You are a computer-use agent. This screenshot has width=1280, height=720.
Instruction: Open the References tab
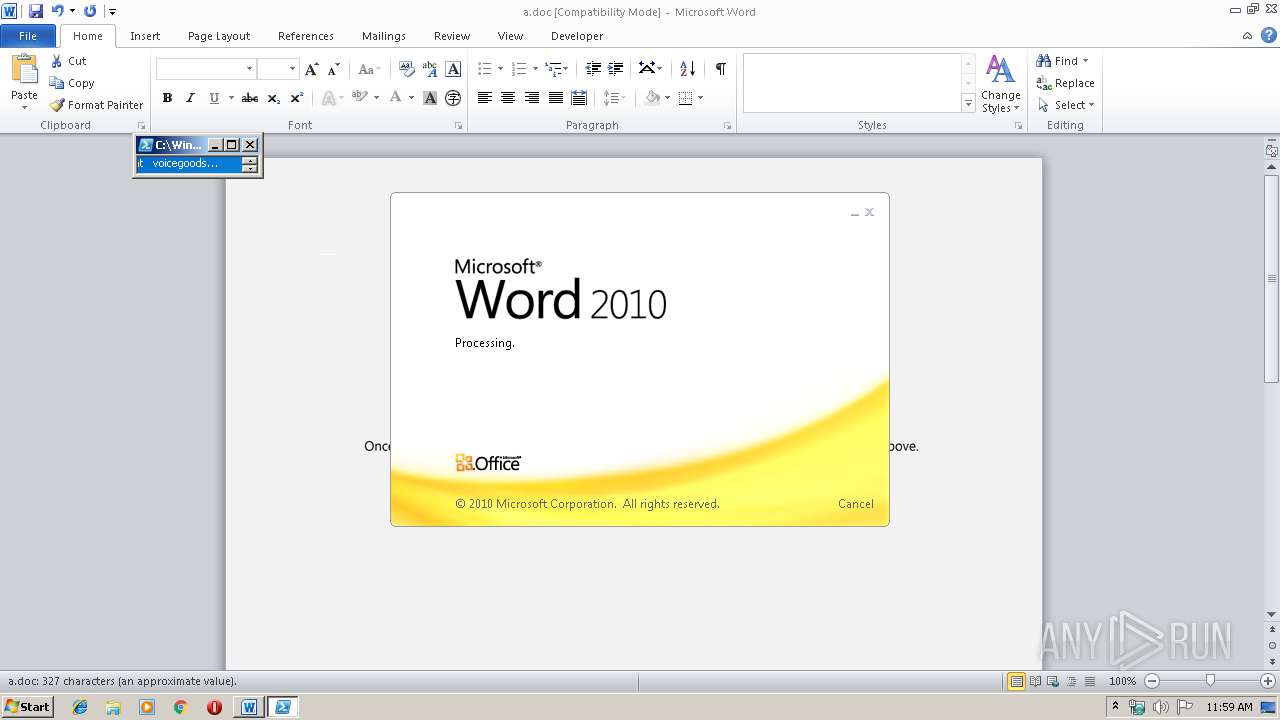coord(306,36)
